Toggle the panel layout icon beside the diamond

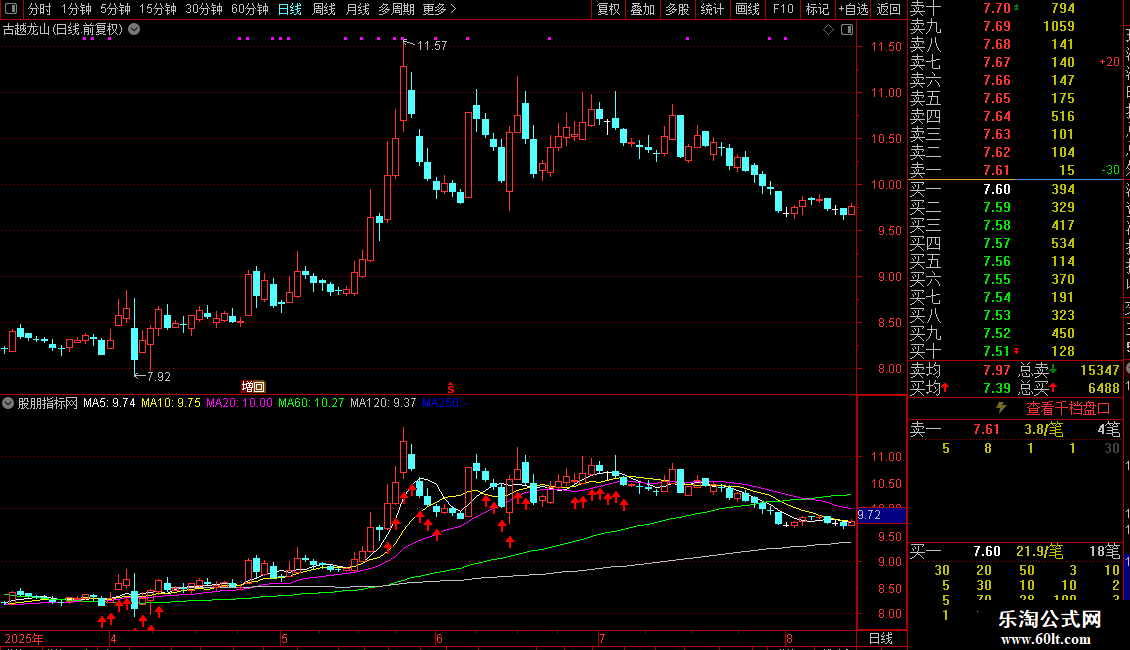(848, 30)
